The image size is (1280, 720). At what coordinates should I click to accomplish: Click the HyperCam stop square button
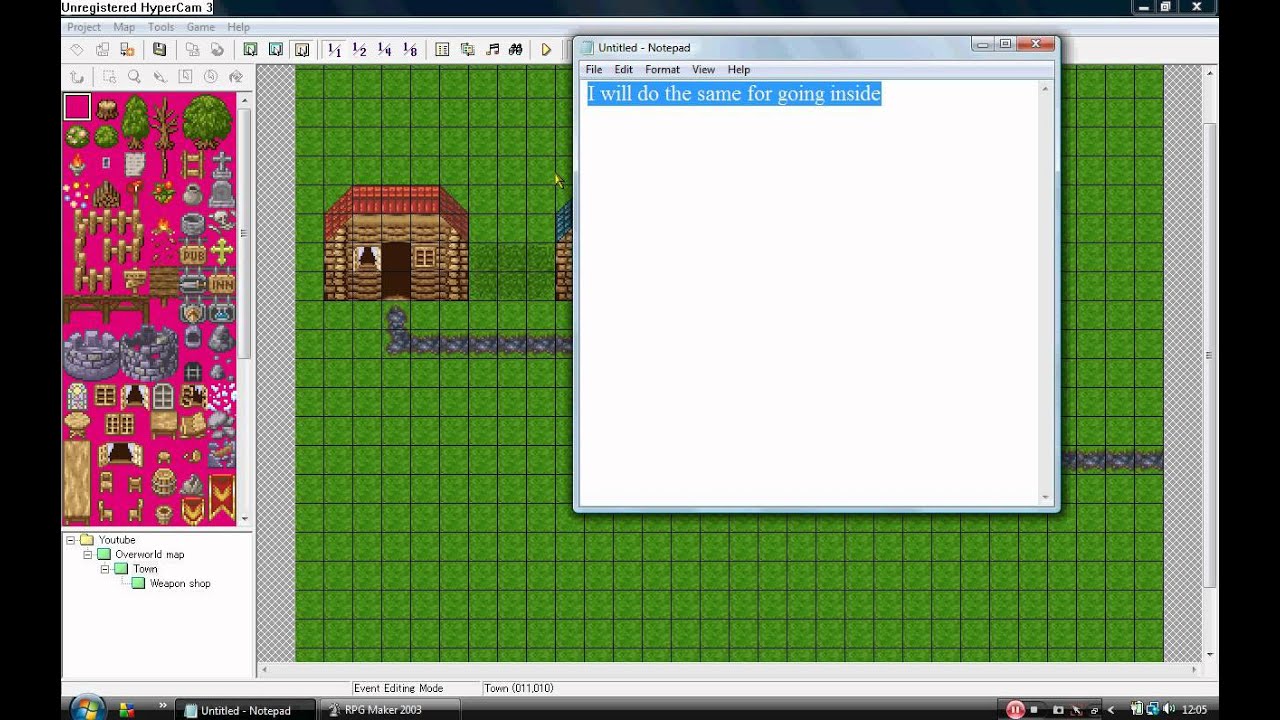[1036, 710]
